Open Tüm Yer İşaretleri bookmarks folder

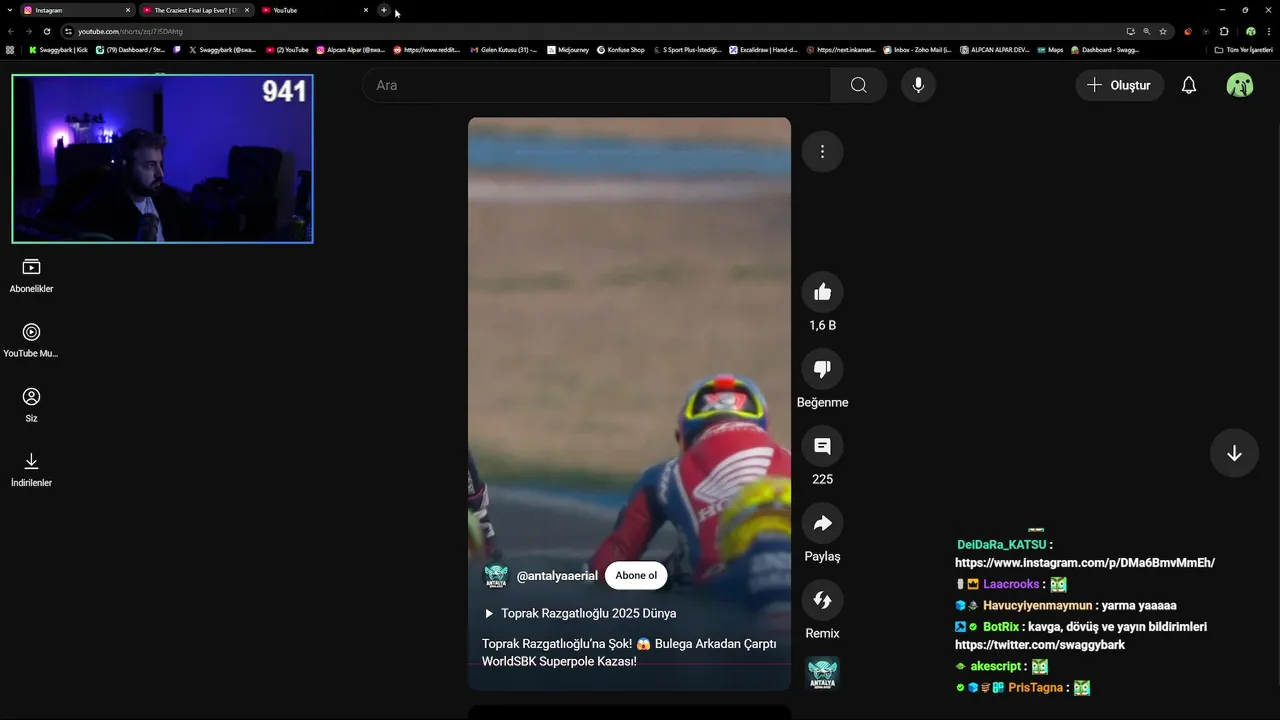point(1244,49)
